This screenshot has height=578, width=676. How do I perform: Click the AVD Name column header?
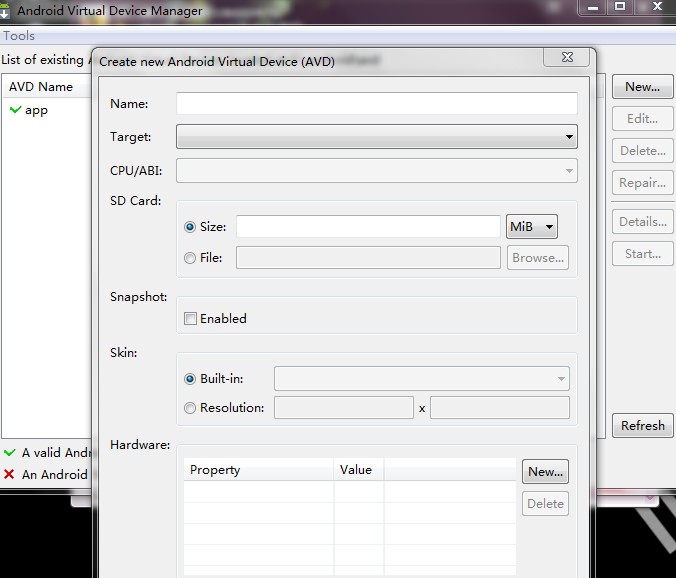pos(47,87)
